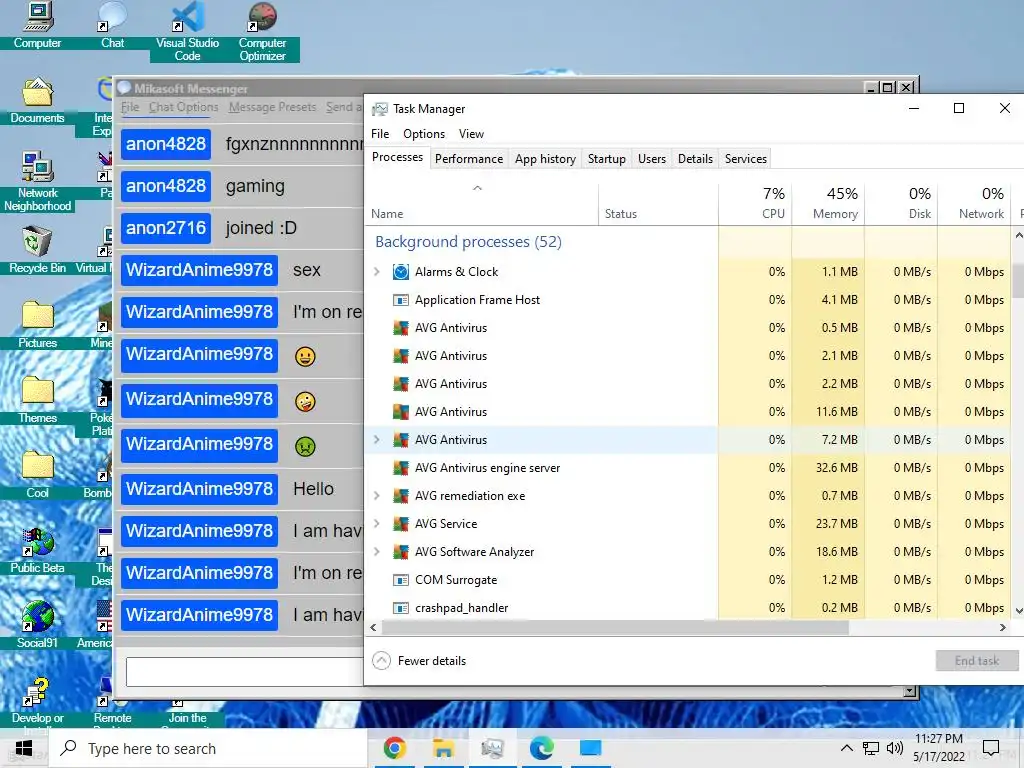
Task: Open Computer Optimizer desktop shortcut
Action: [262, 31]
